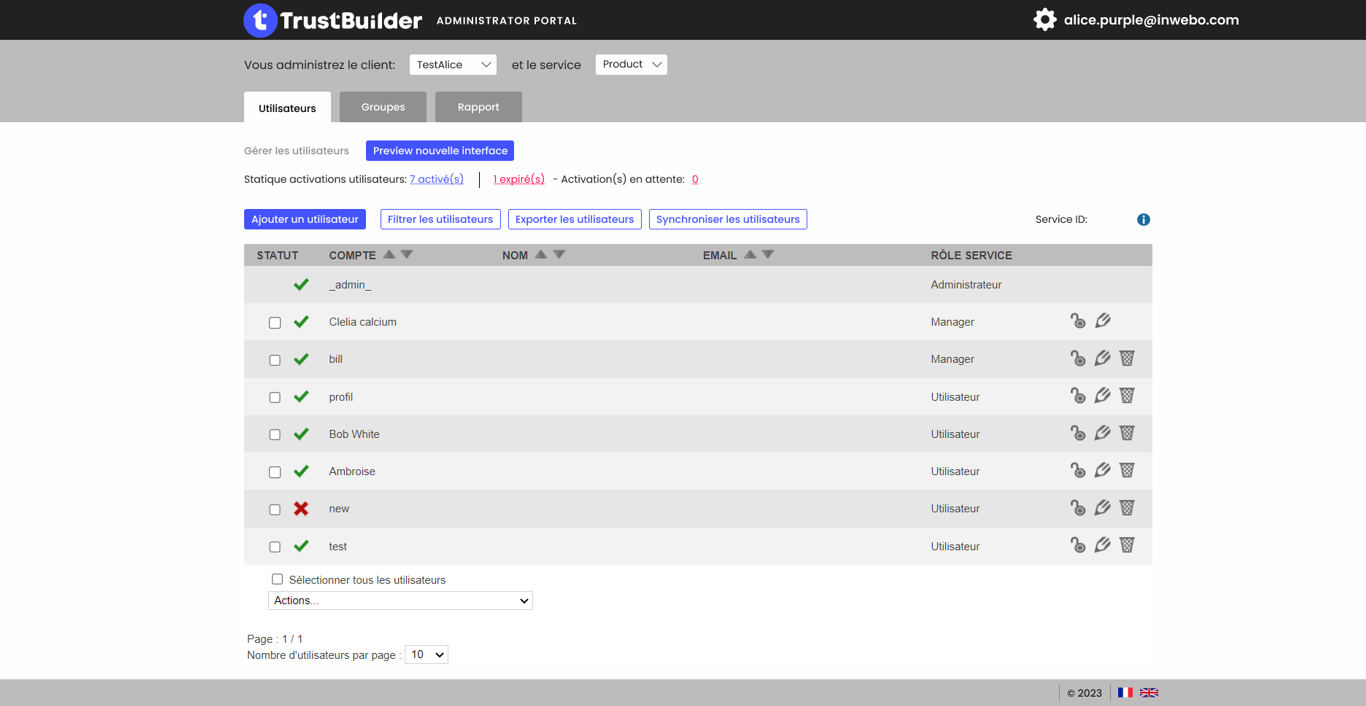The image size is (1366, 706).
Task: Click the settings gear beside alice.purple@inwebo.com
Action: (1045, 19)
